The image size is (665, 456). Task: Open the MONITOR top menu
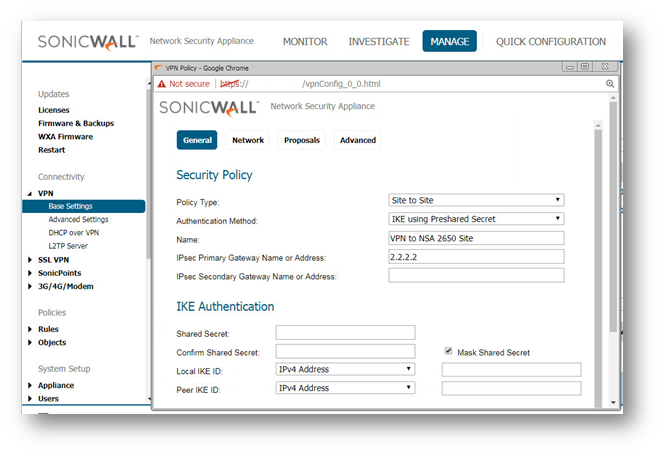305,42
